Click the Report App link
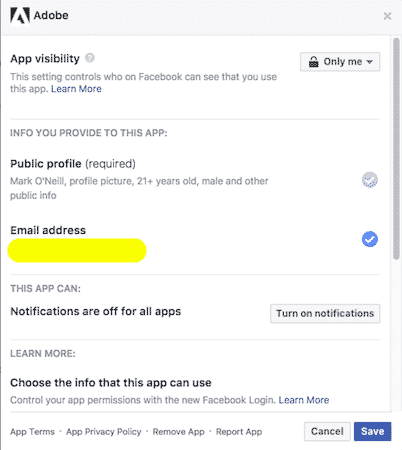 click(x=239, y=432)
